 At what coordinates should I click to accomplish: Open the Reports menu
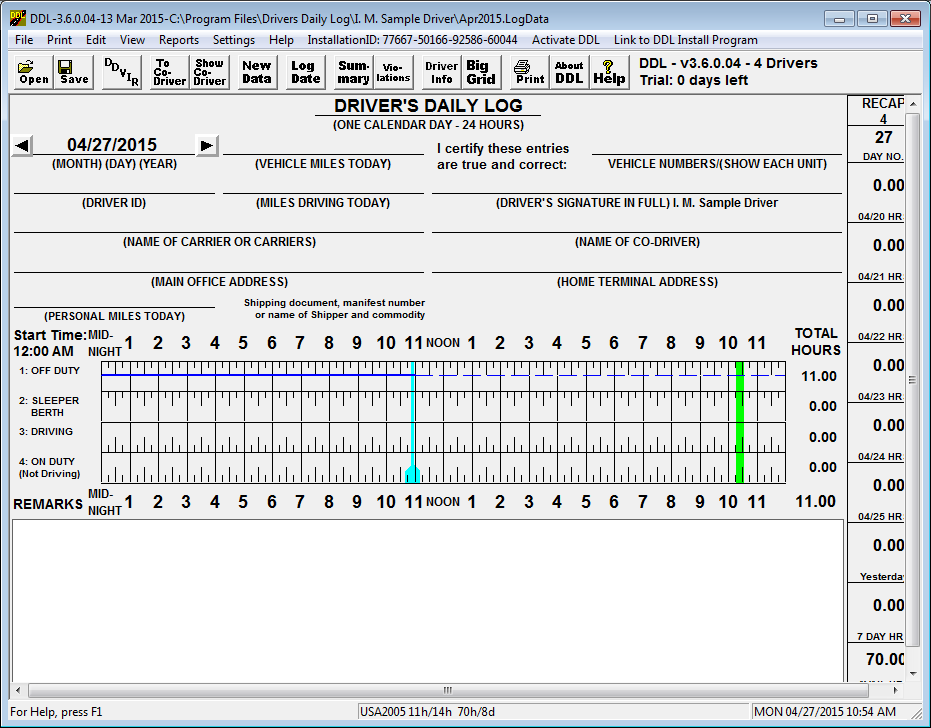(x=178, y=40)
